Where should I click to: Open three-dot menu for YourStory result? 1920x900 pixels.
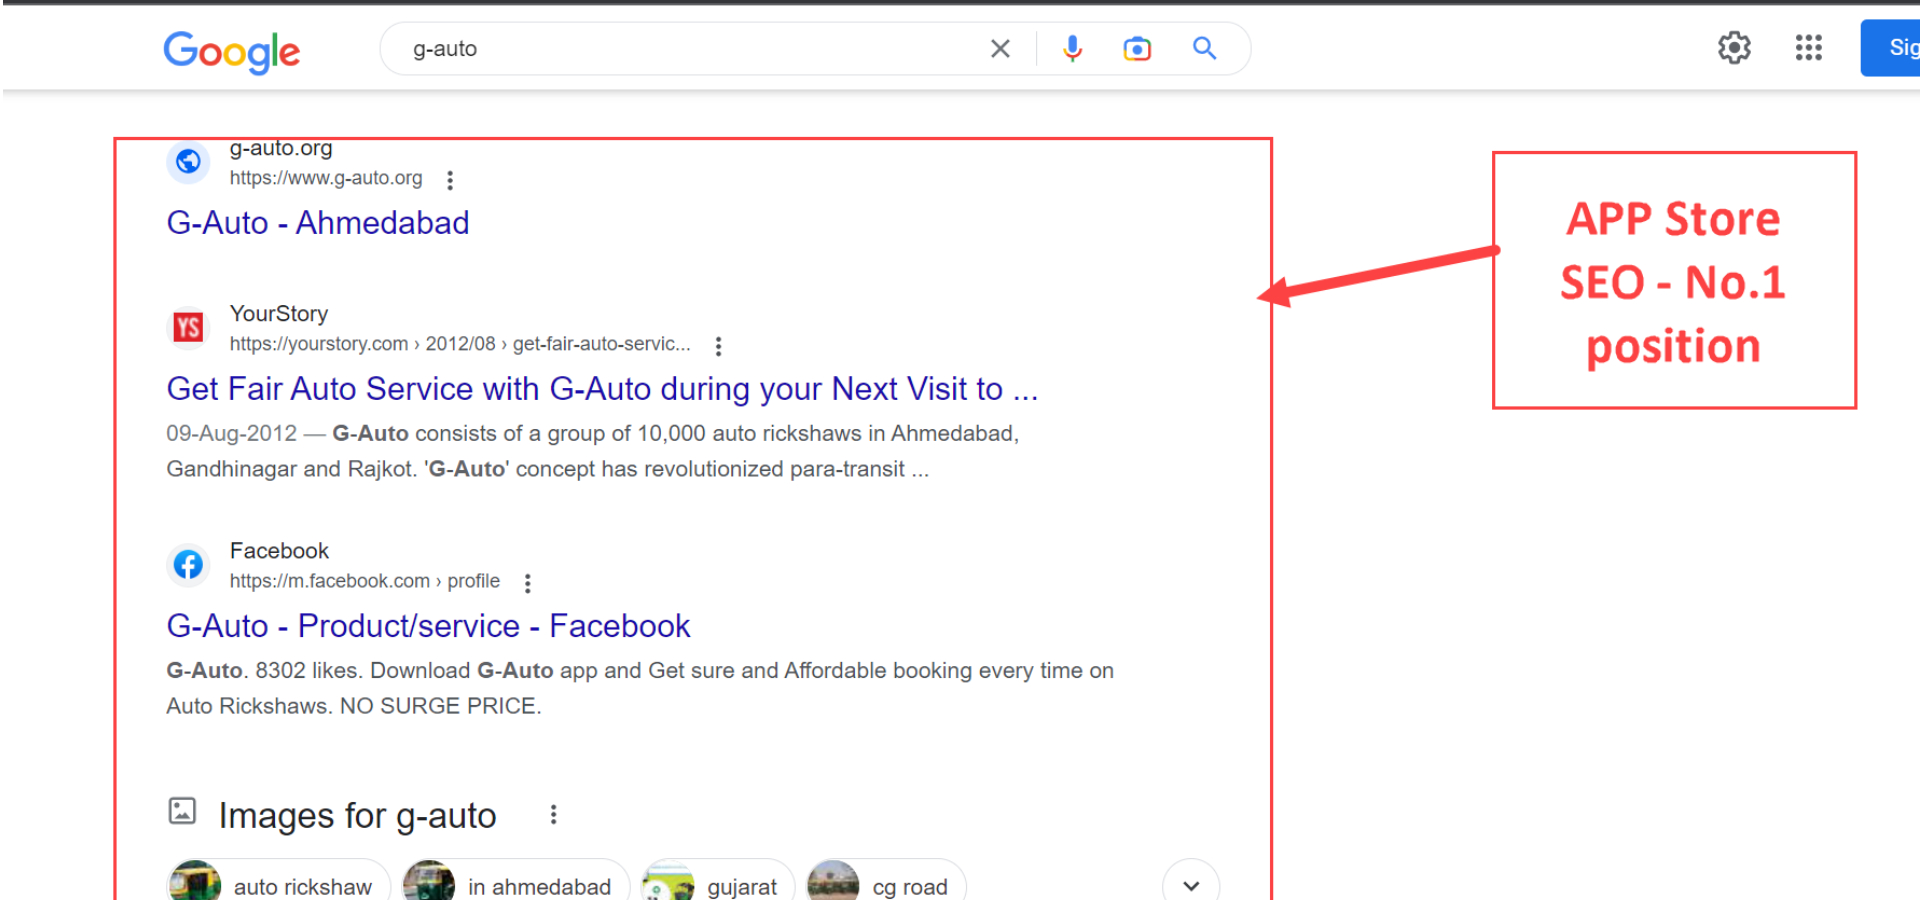(x=718, y=345)
